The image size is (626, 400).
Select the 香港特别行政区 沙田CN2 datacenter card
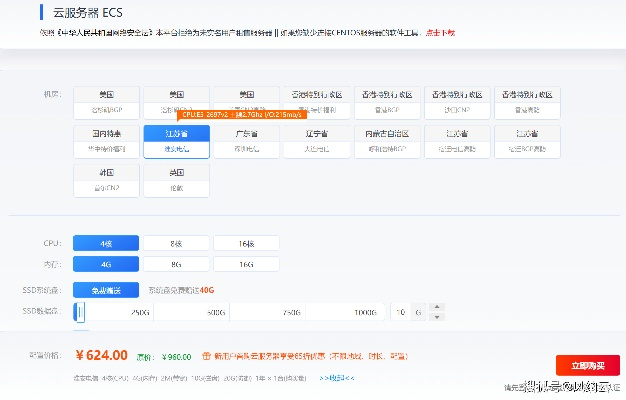pos(457,103)
